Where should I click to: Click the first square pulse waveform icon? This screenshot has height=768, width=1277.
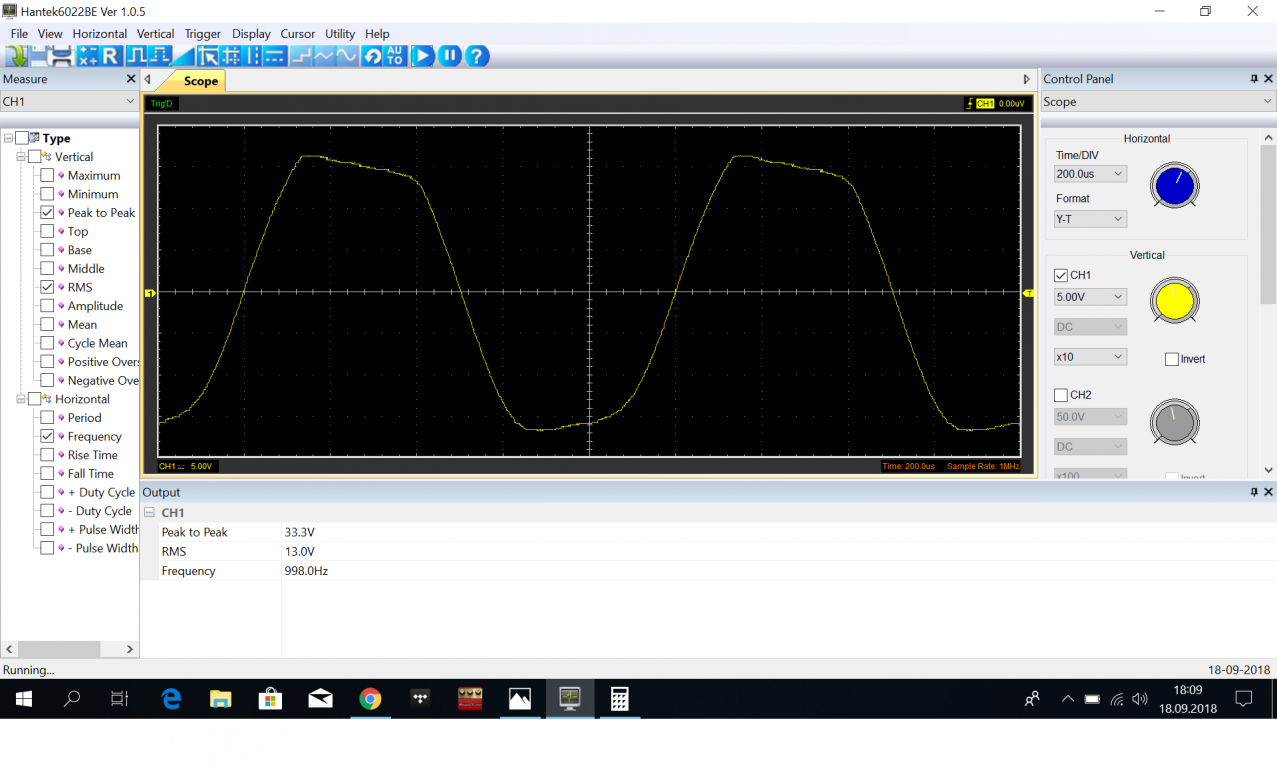(x=137, y=56)
